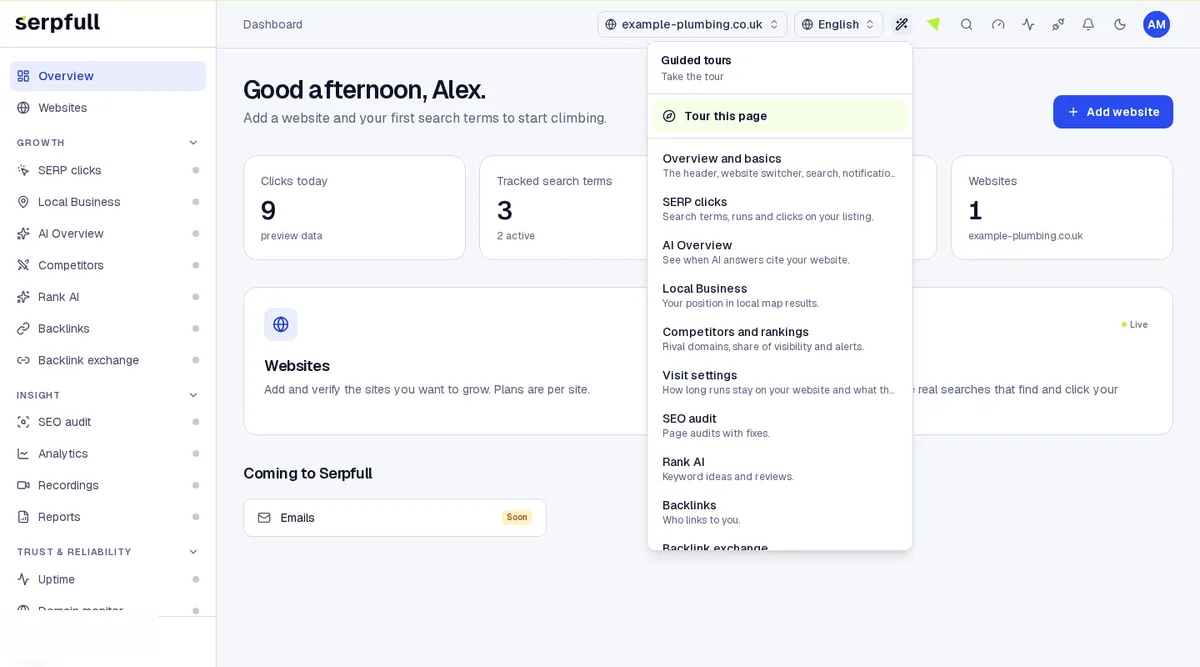
Task: Start the Competitors and rankings tour
Action: point(780,339)
